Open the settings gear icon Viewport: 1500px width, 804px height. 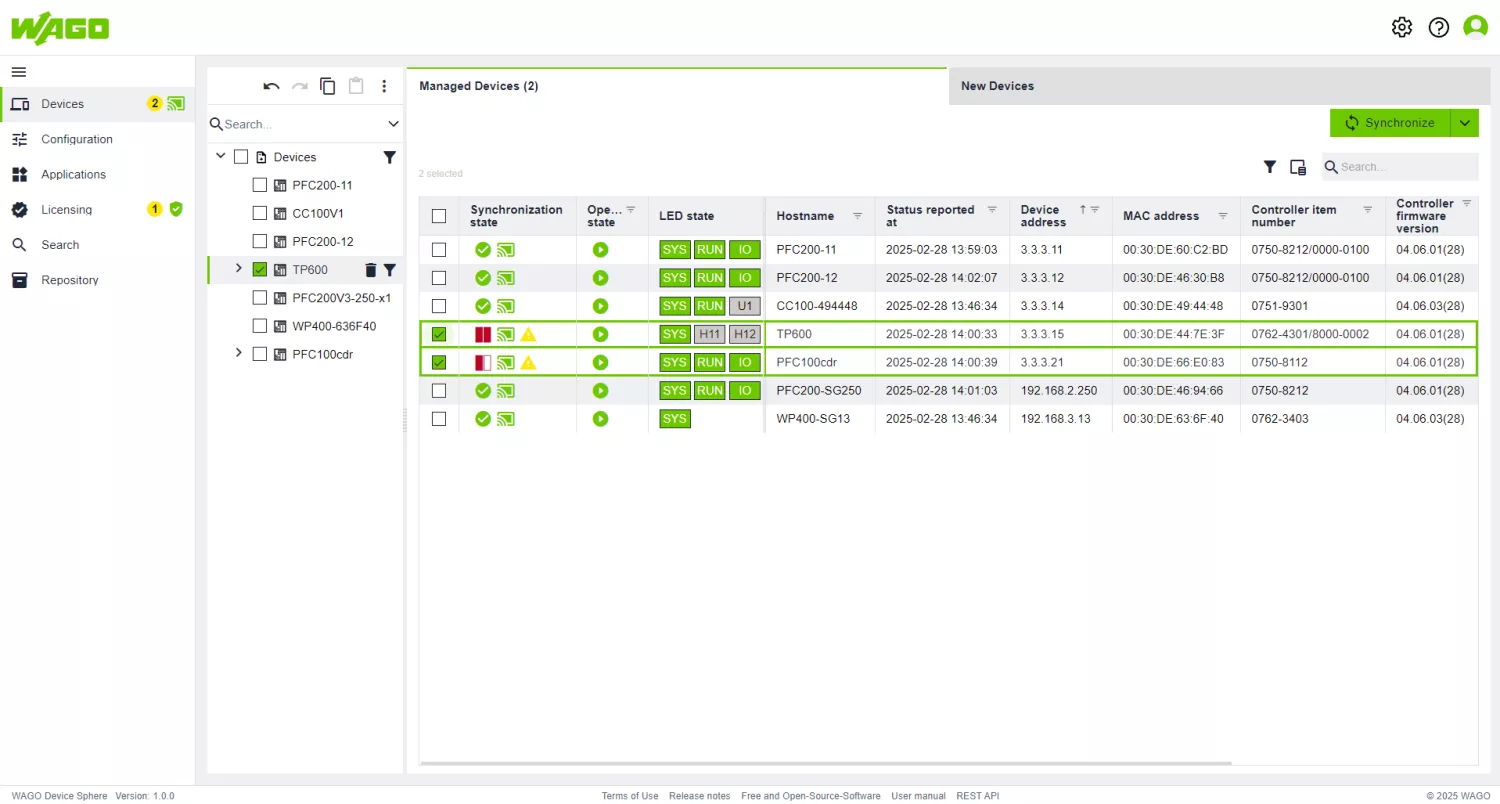(x=1402, y=27)
